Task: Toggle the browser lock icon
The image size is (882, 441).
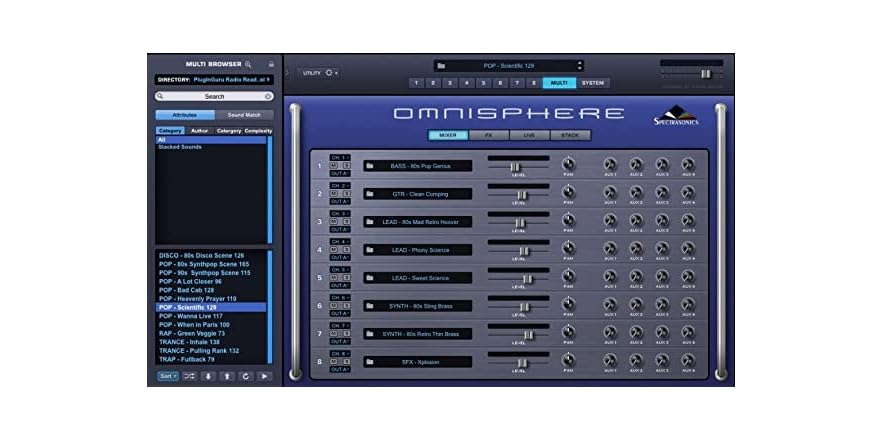Action: pyautogui.click(x=271, y=64)
